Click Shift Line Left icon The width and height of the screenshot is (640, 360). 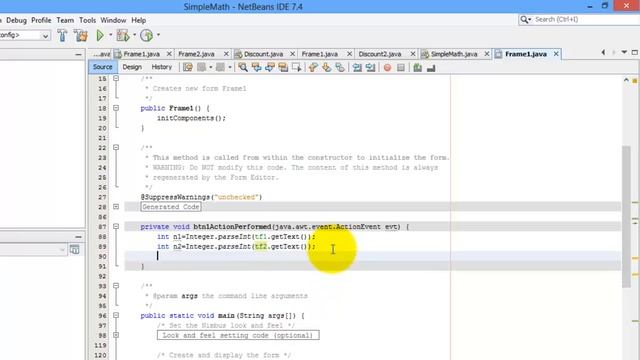[x=357, y=67]
